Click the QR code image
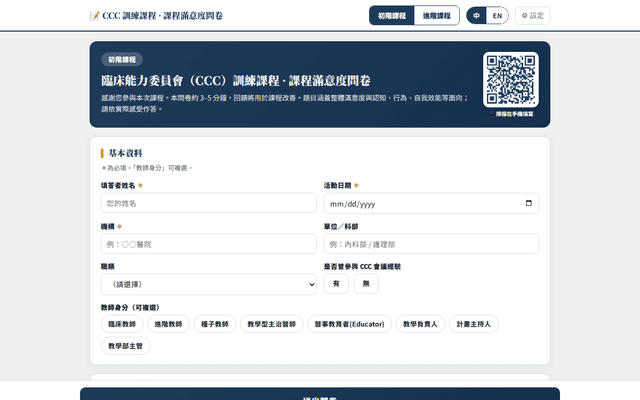Screen dimensions: 640x400 (x=511, y=80)
